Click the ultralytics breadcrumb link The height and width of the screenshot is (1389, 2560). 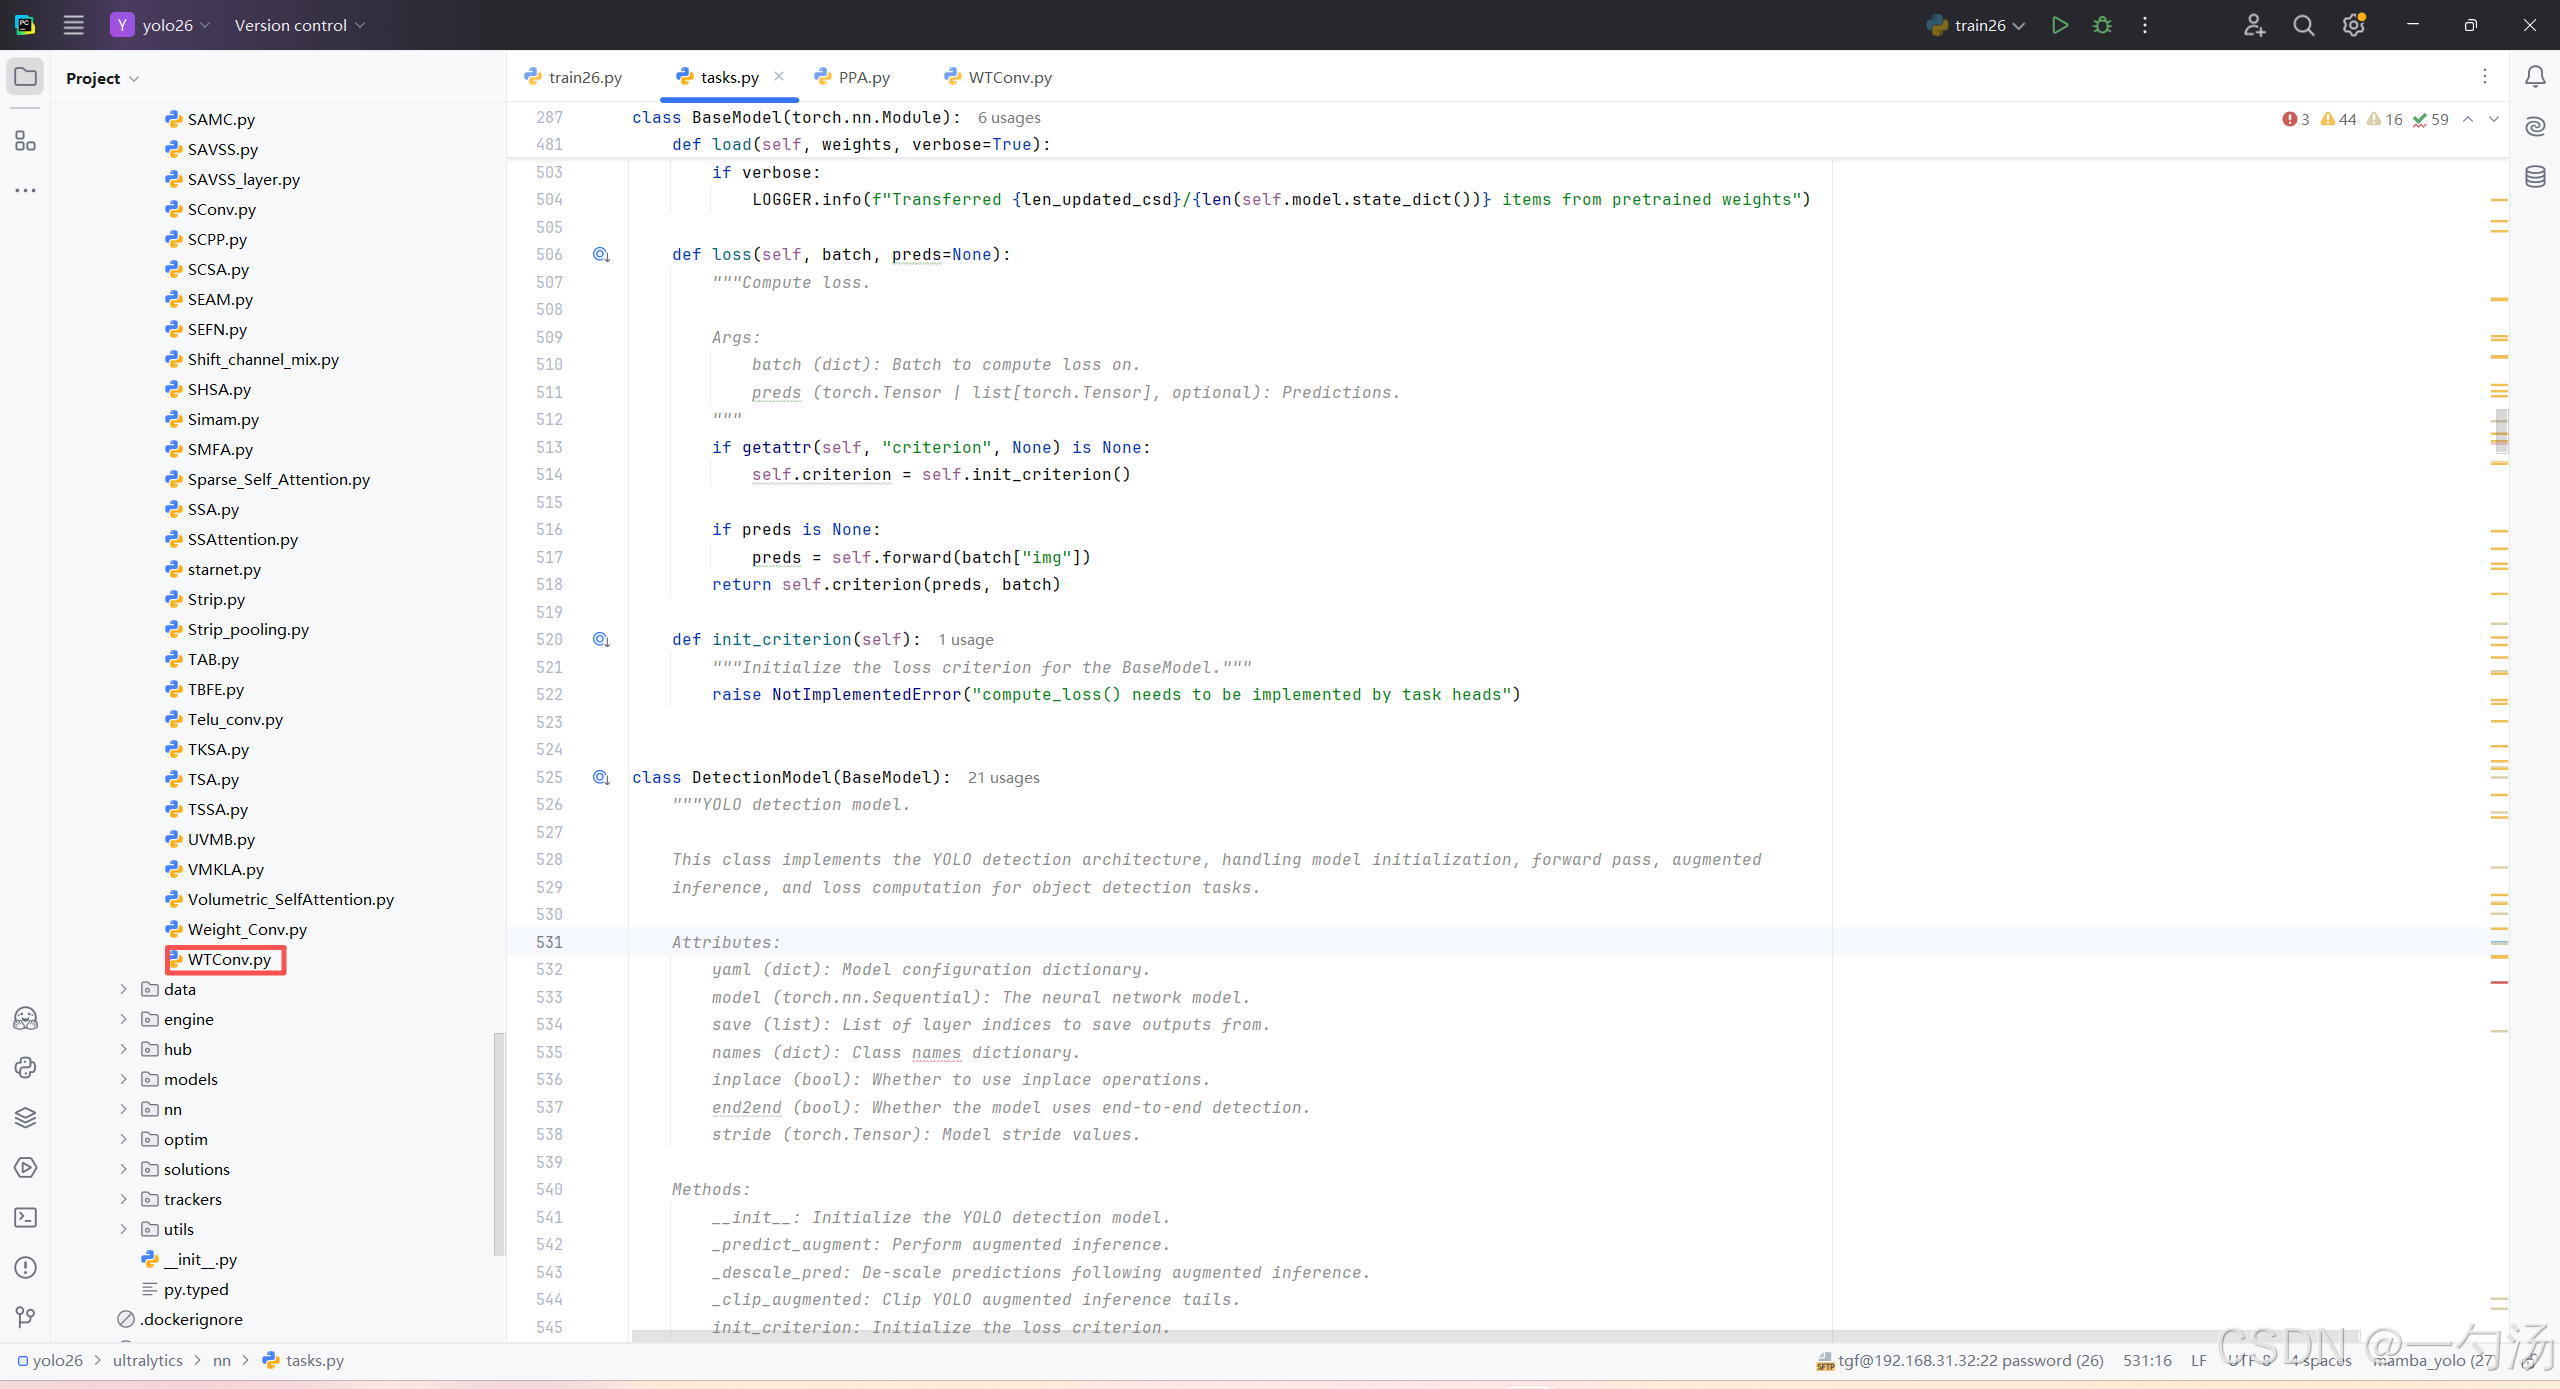(148, 1360)
